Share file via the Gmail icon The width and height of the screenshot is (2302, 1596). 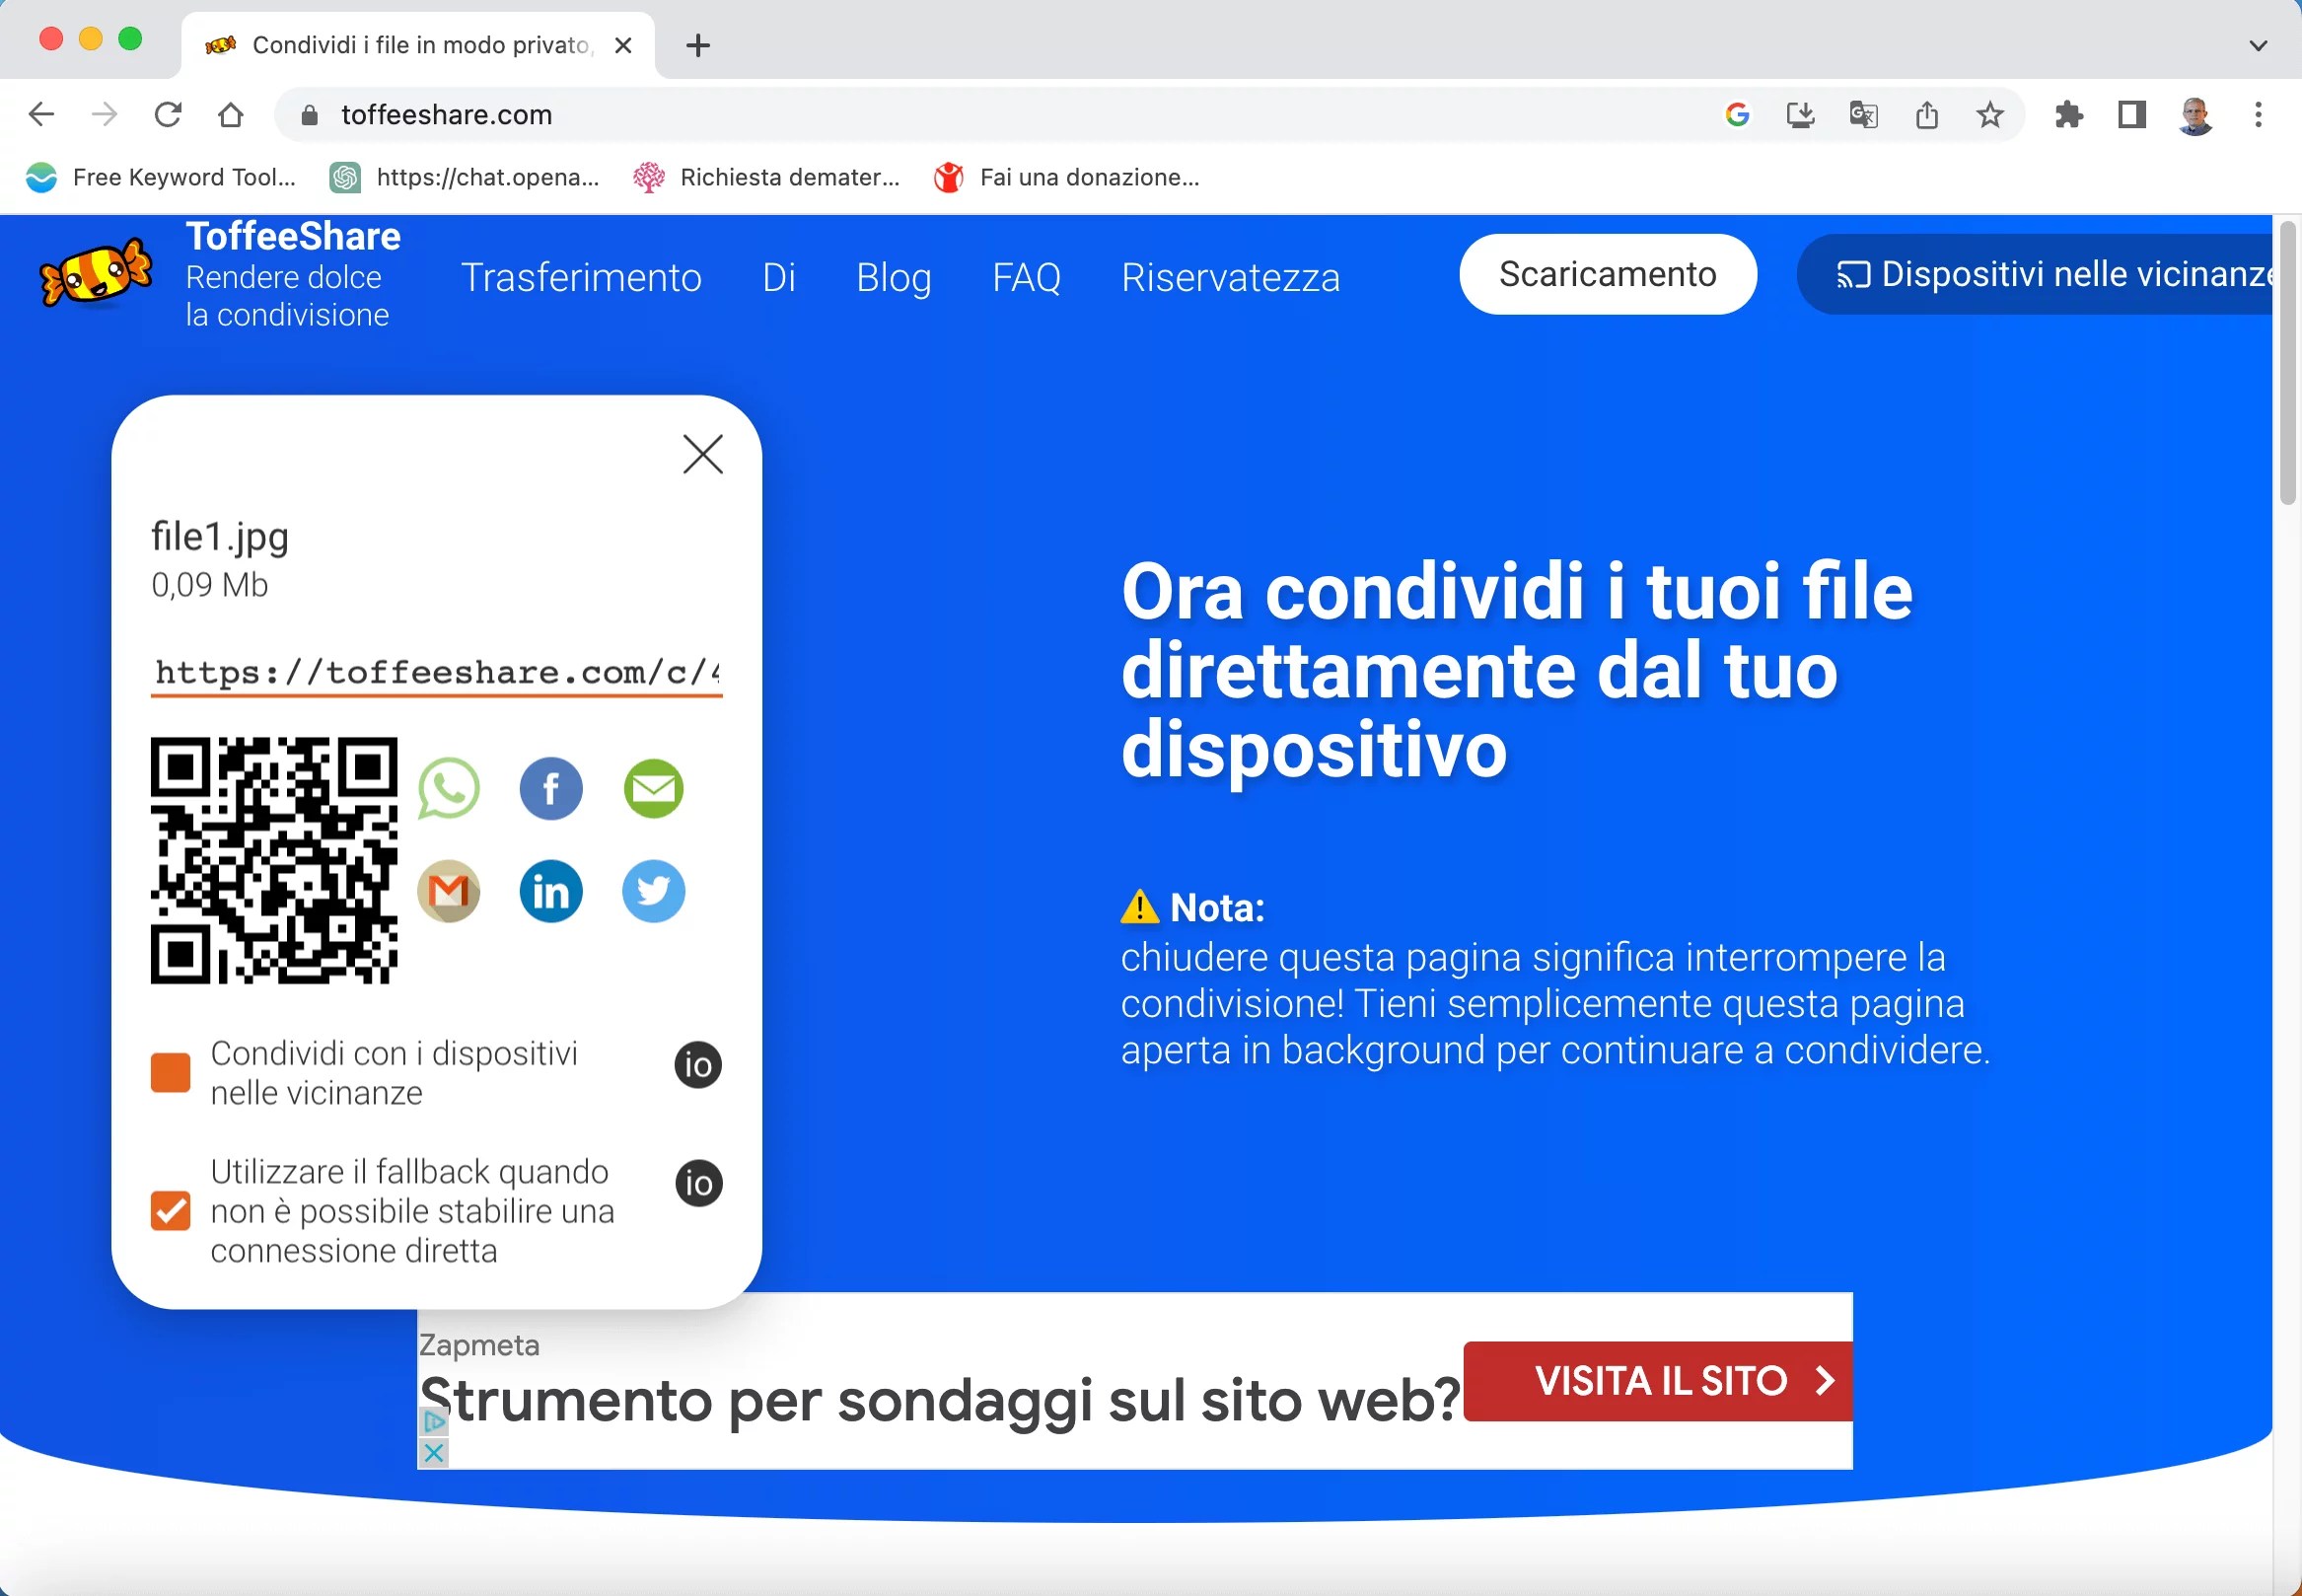(x=450, y=891)
